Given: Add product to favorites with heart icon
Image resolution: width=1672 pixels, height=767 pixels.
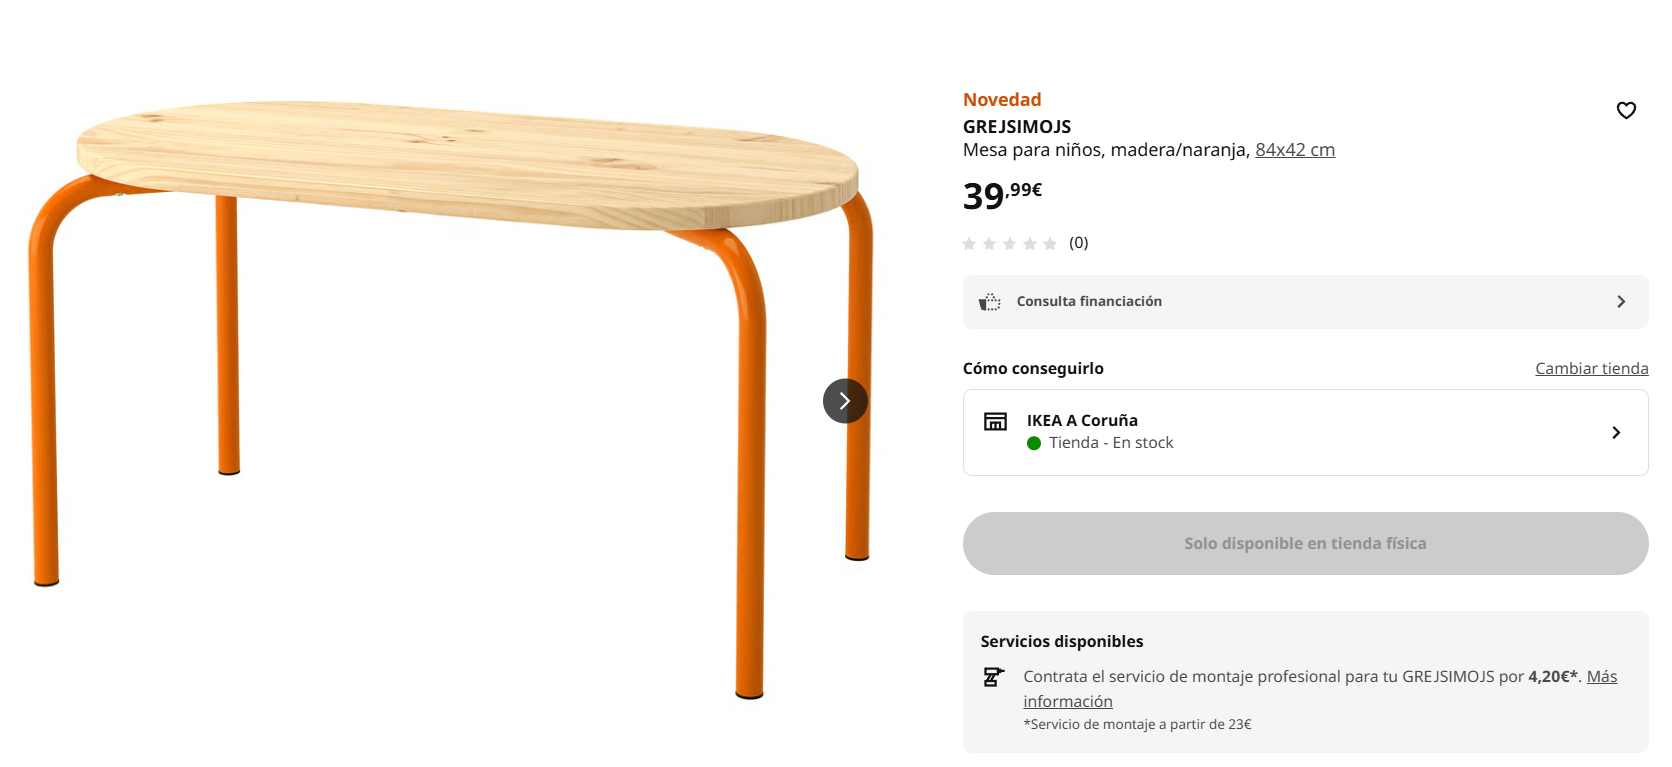Looking at the screenshot, I should 1626,110.
